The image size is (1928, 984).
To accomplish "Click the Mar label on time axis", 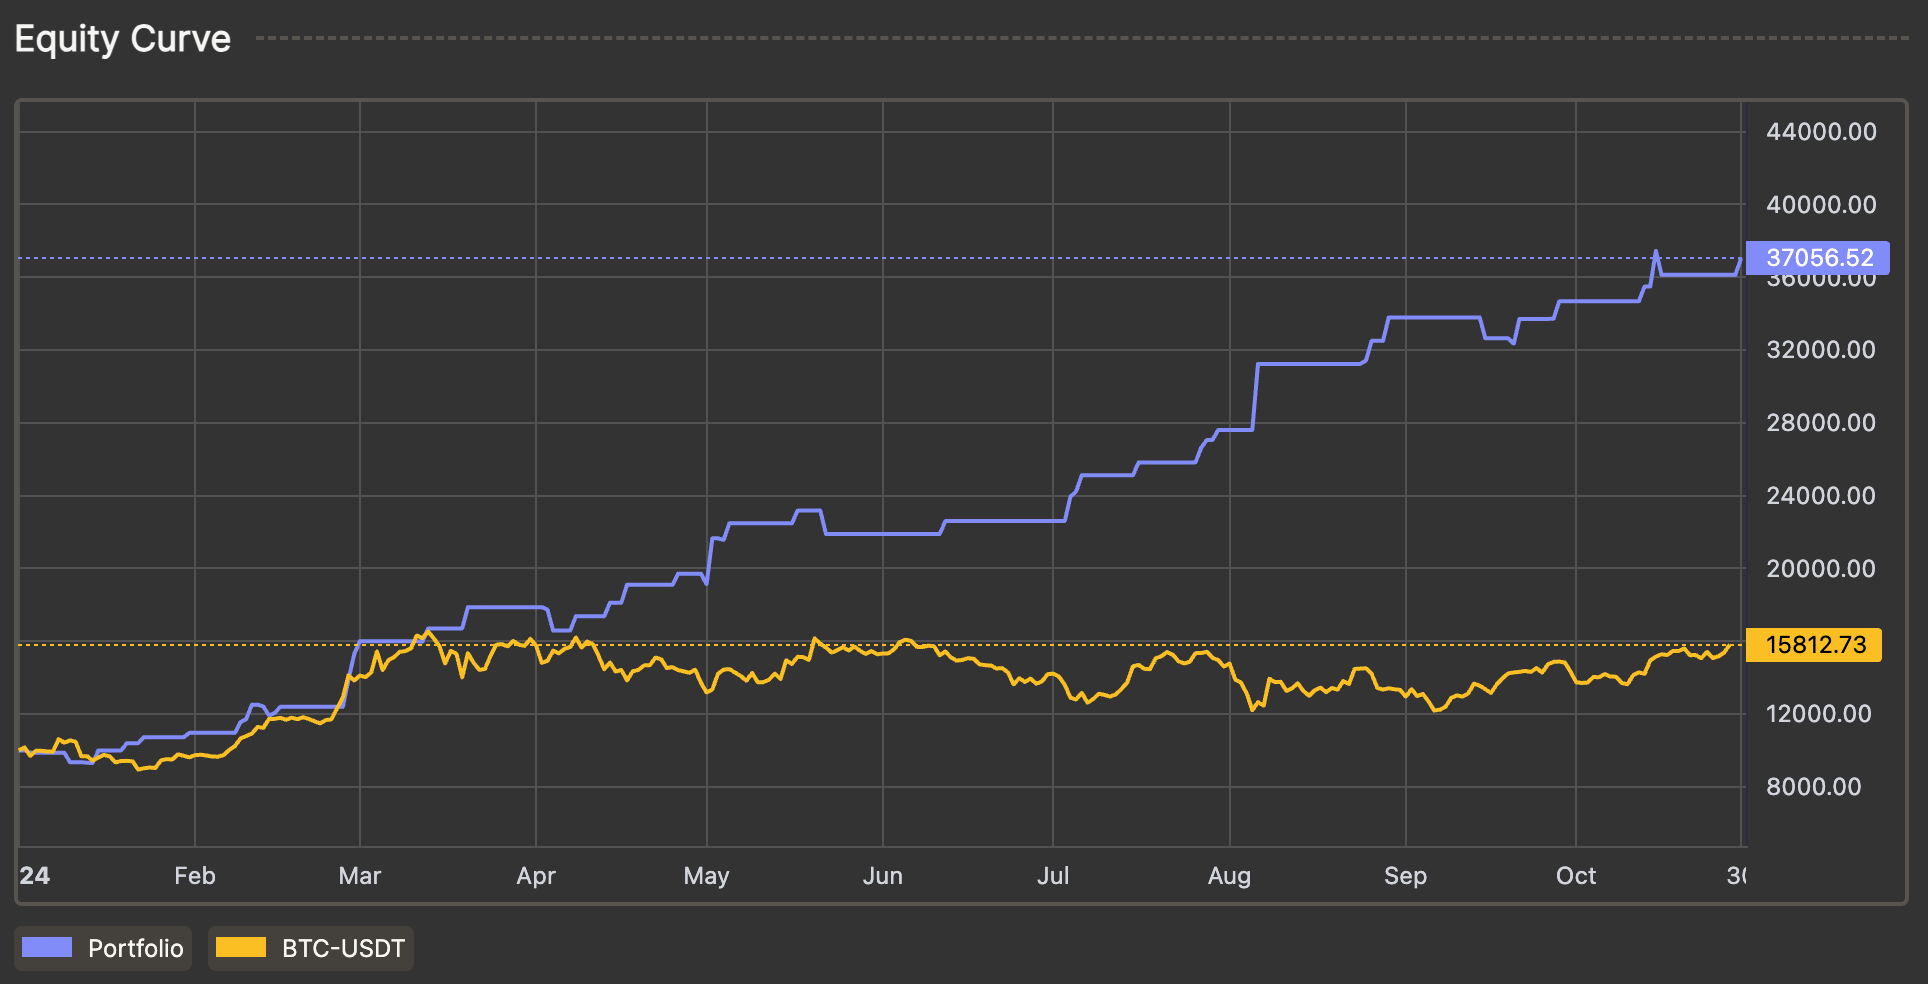I will click(x=360, y=876).
